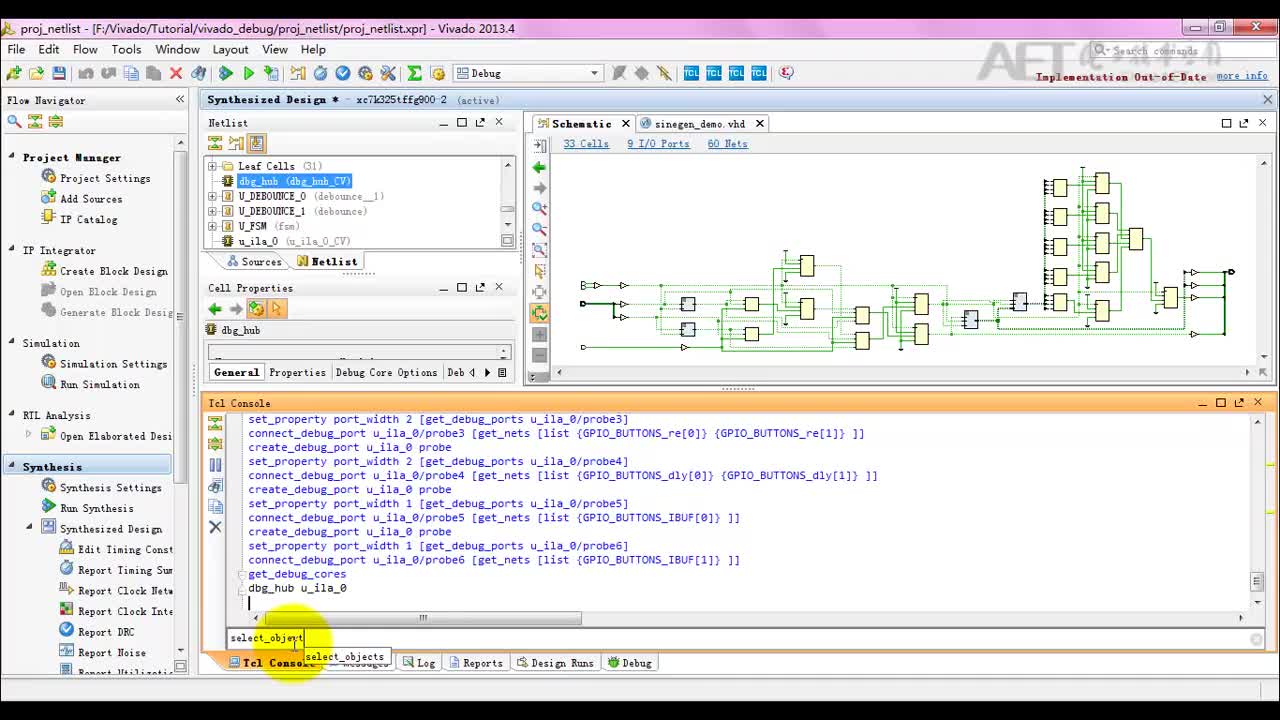This screenshot has height=720, width=1280.
Task: Expand the U_DEBOUNCE_1 tree node
Action: click(212, 211)
